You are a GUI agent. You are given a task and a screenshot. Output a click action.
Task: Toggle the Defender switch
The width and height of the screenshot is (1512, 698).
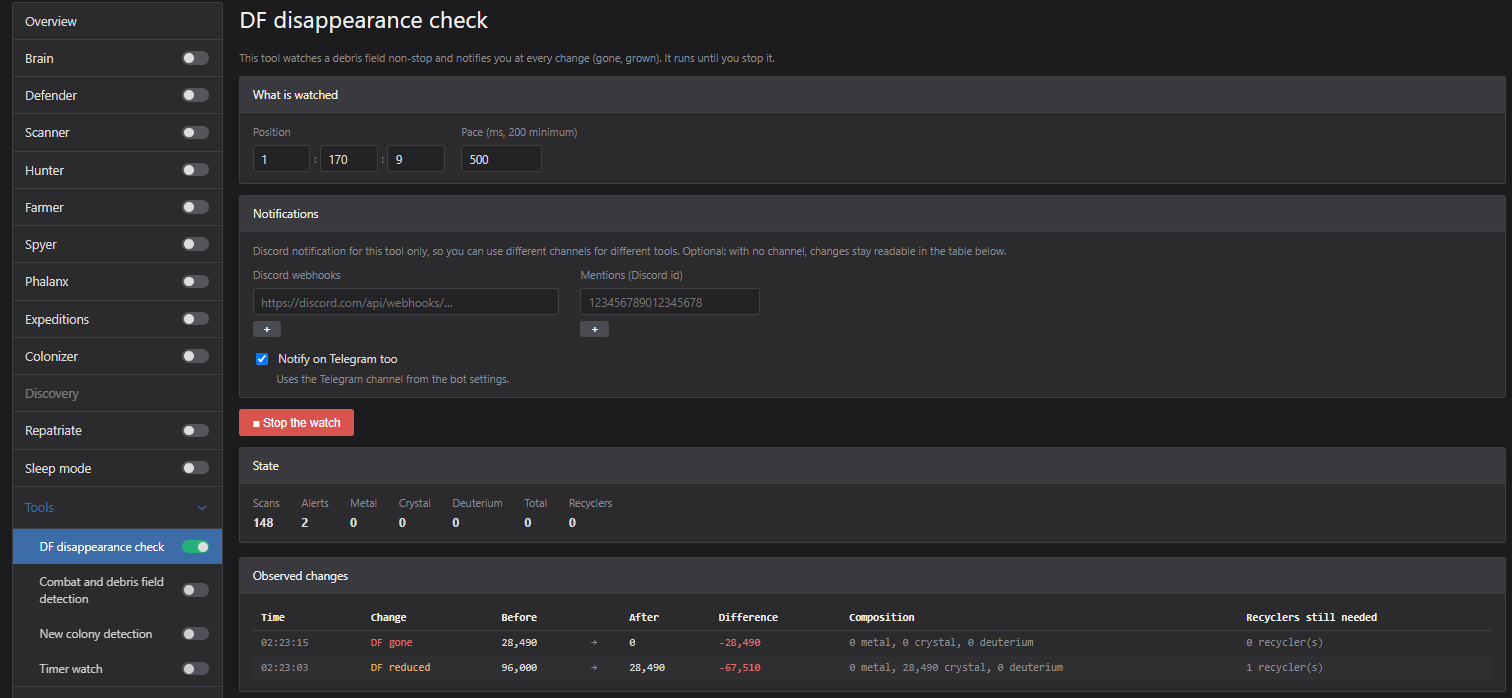coord(196,95)
